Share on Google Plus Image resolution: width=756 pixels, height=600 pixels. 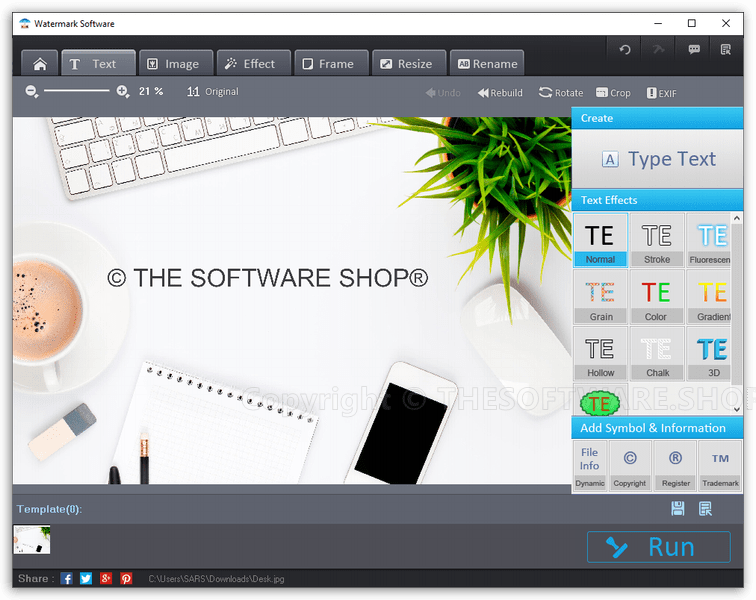106,578
